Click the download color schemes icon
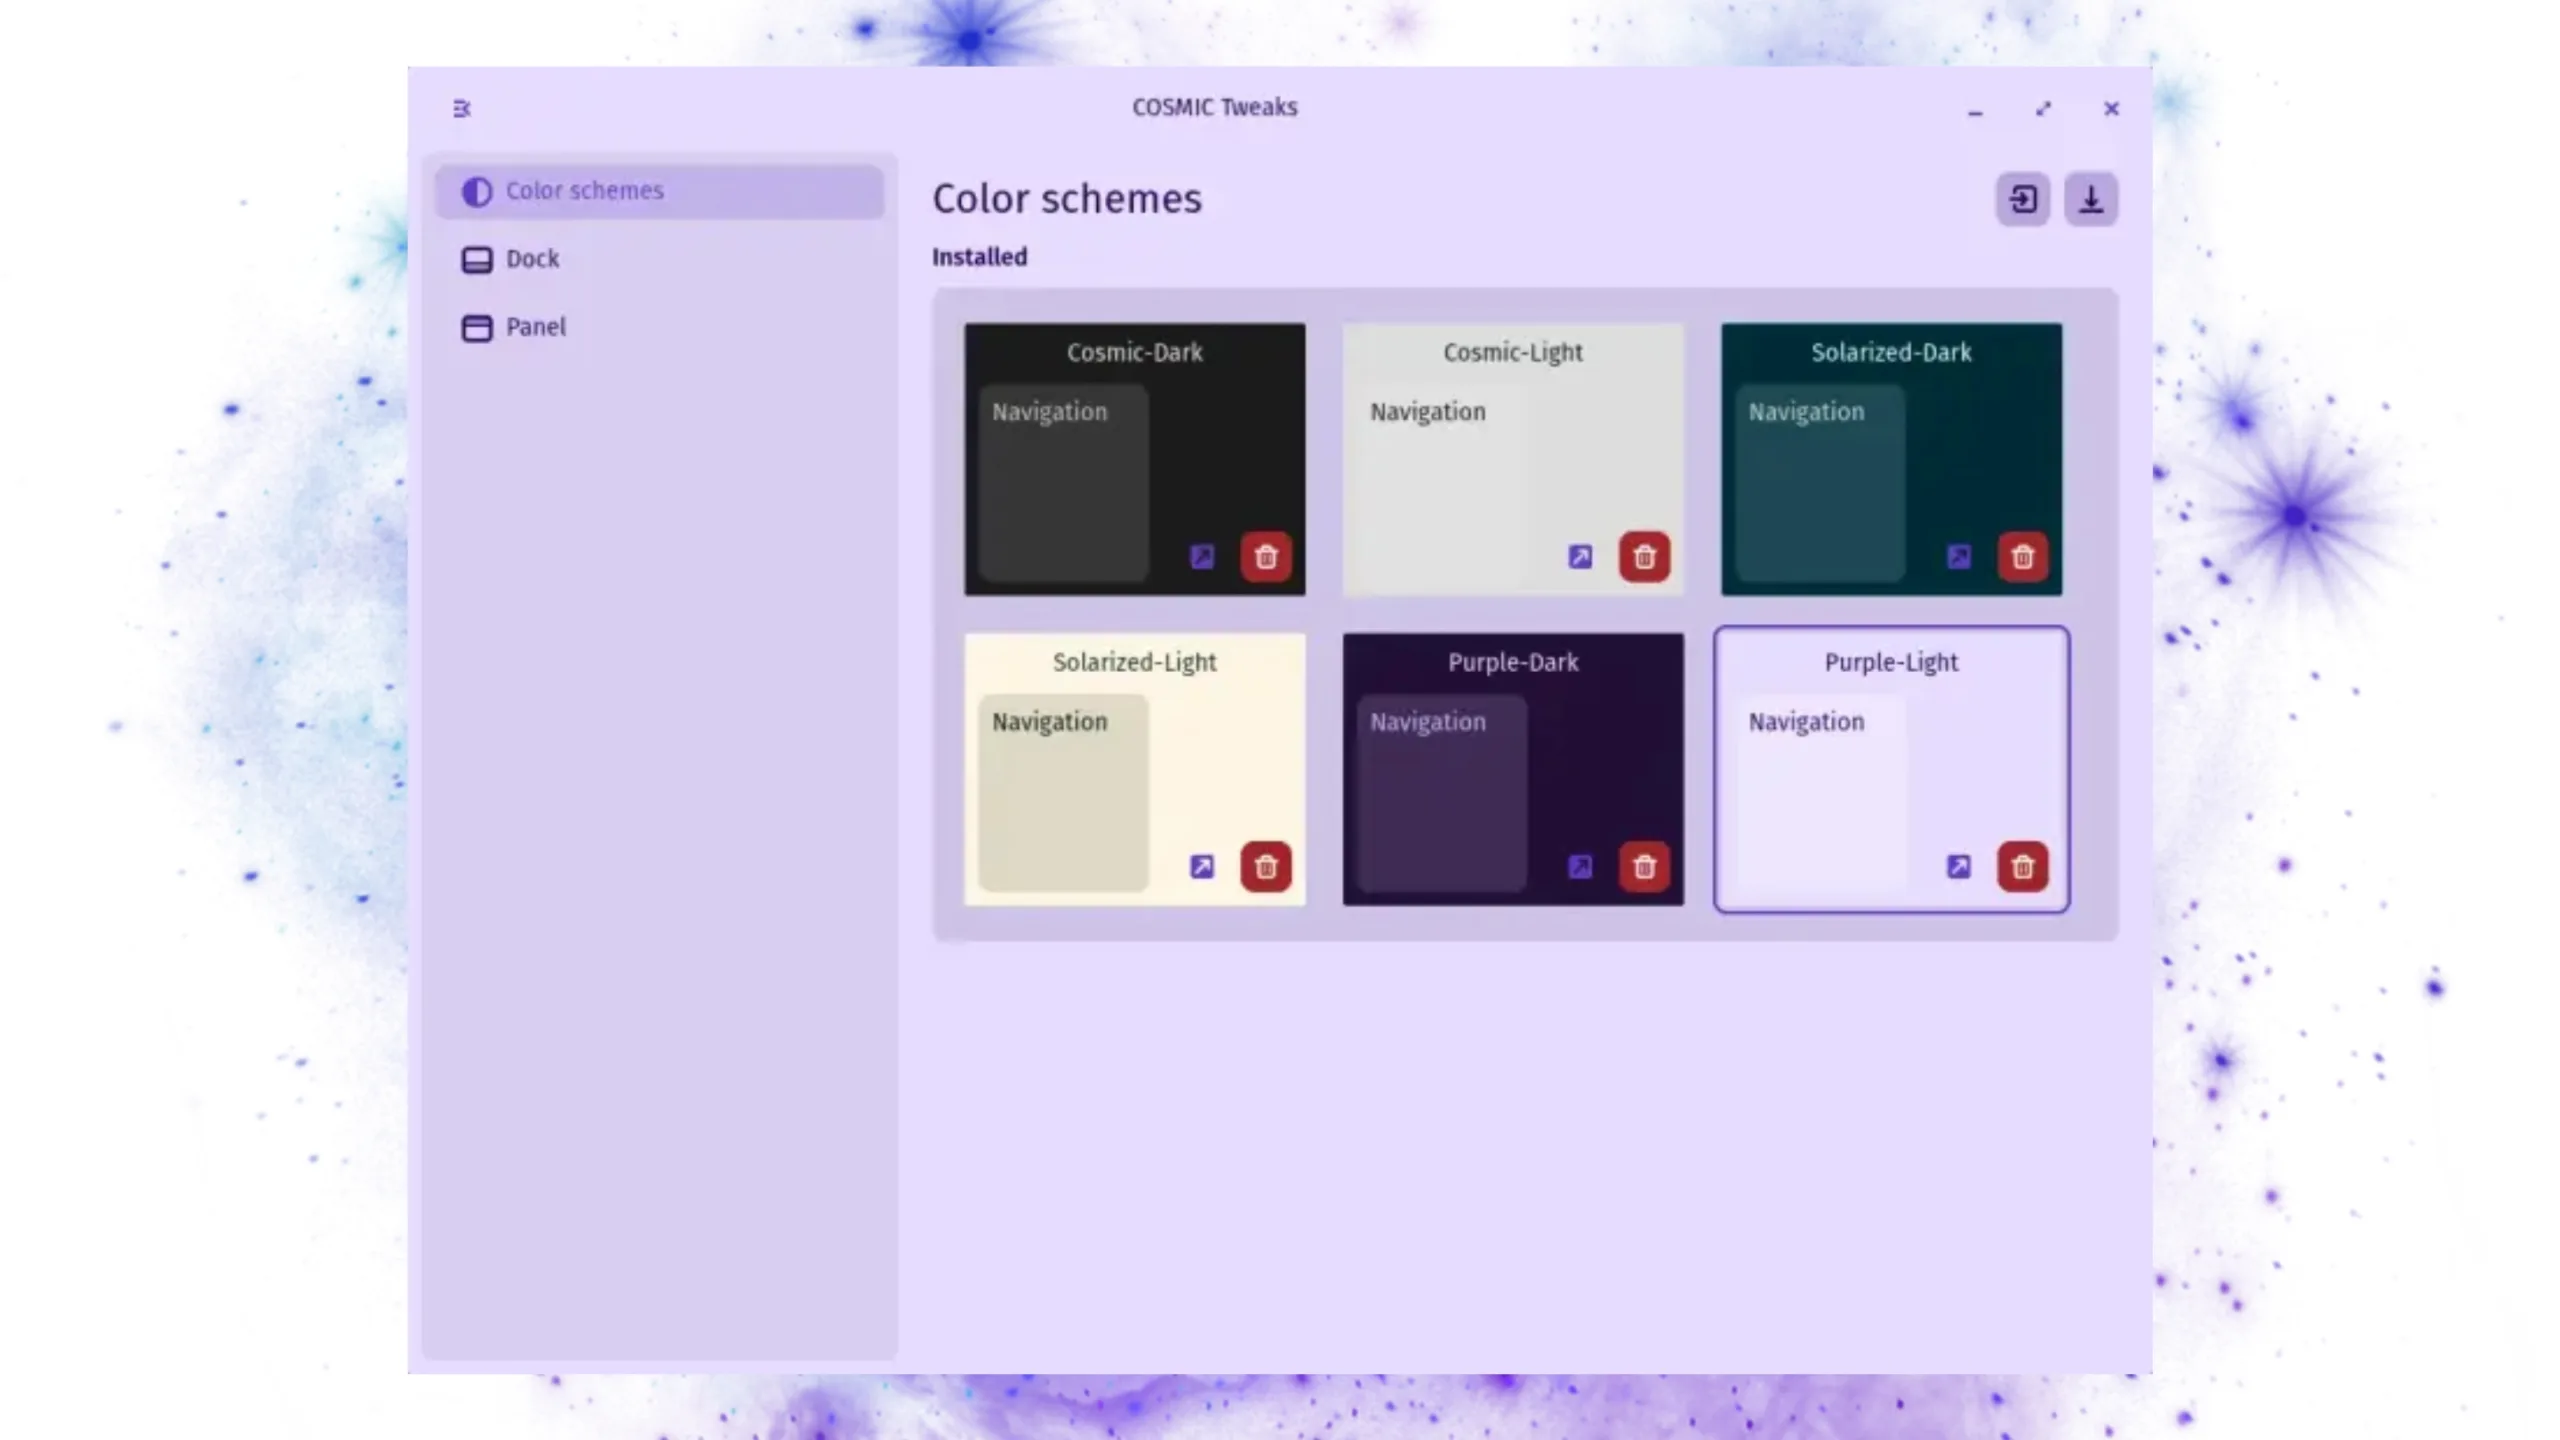The image size is (2560, 1440). (x=2091, y=199)
